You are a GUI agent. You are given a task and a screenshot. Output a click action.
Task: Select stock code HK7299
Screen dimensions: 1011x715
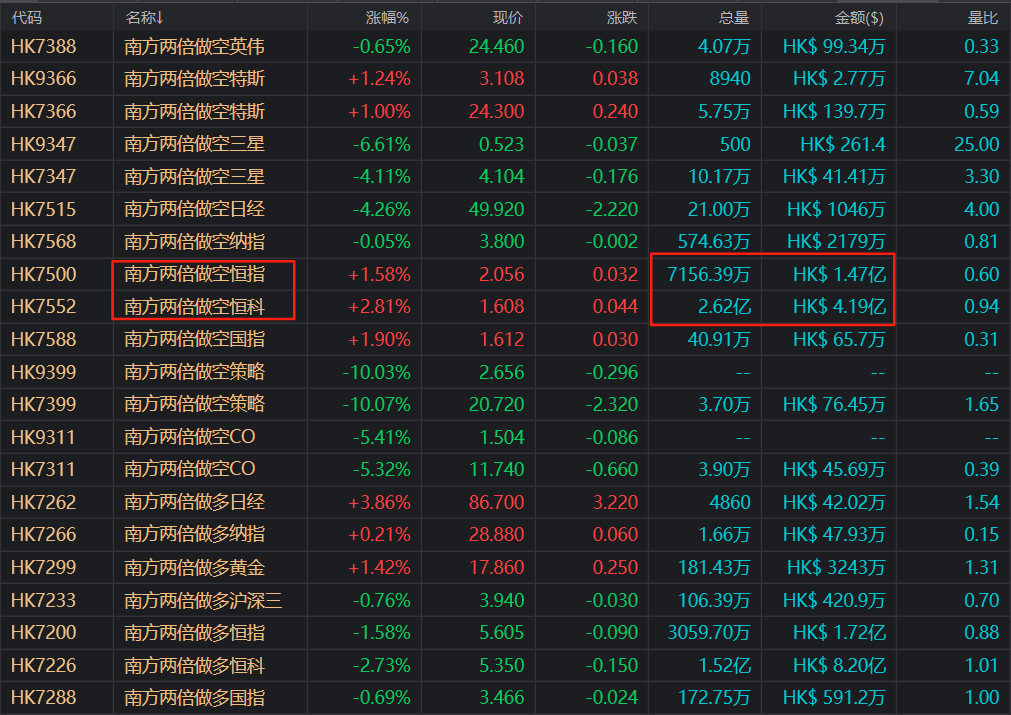(43, 567)
